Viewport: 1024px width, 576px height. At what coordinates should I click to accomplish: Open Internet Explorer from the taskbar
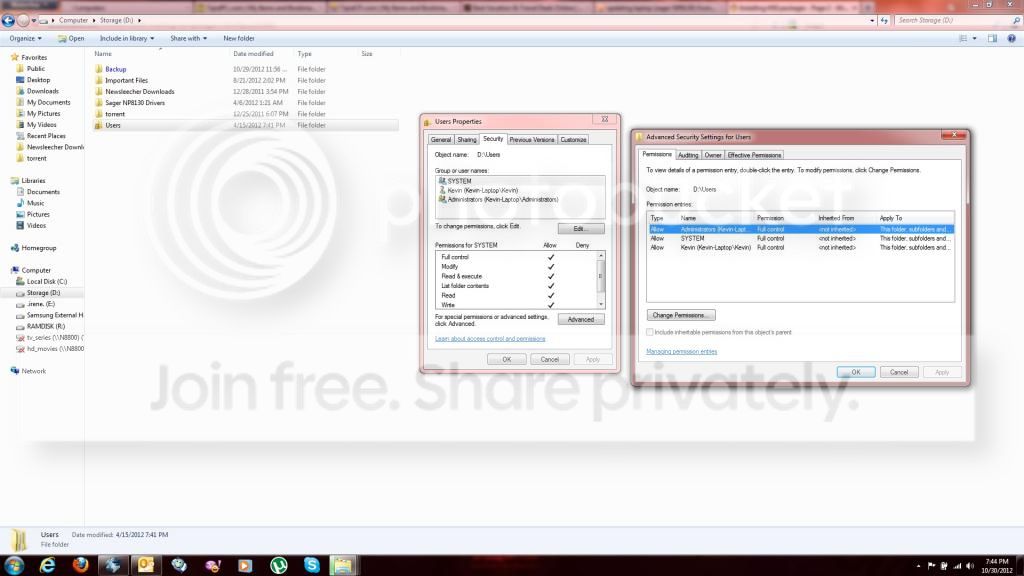(x=47, y=565)
